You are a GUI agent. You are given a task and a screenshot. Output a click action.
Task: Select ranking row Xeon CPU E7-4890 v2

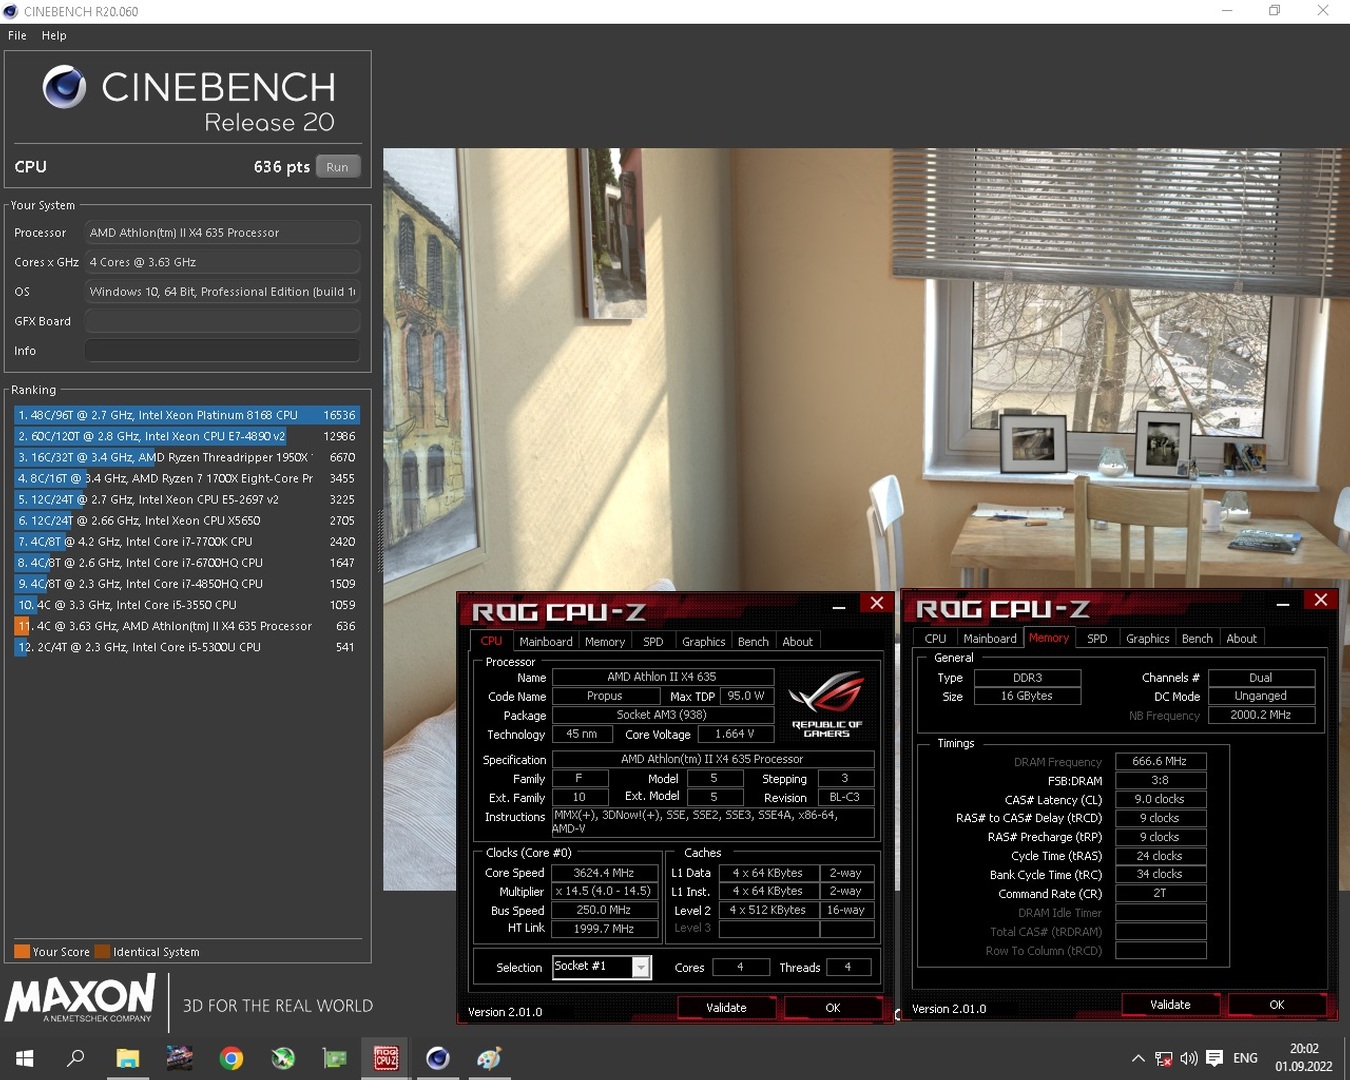click(x=187, y=436)
